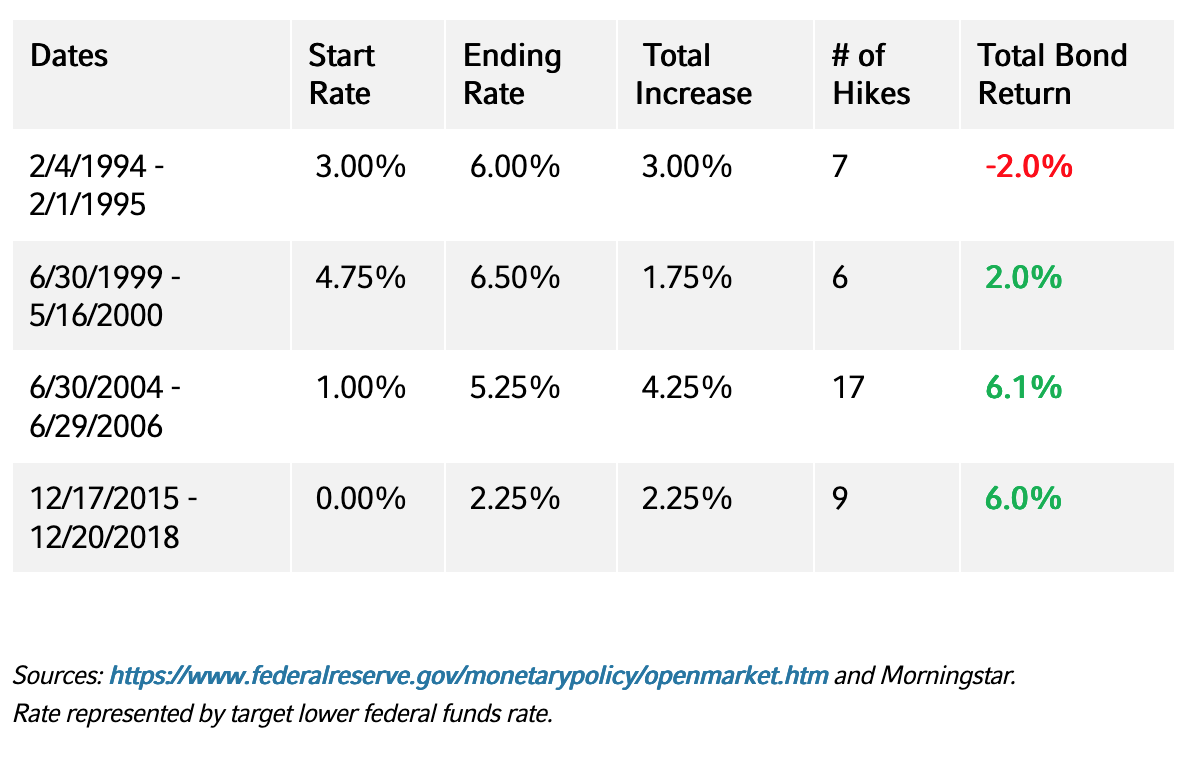Select the 6/30/1999 - 5/16/2000 date cell
Screen dimensions: 1186x758
(107, 296)
